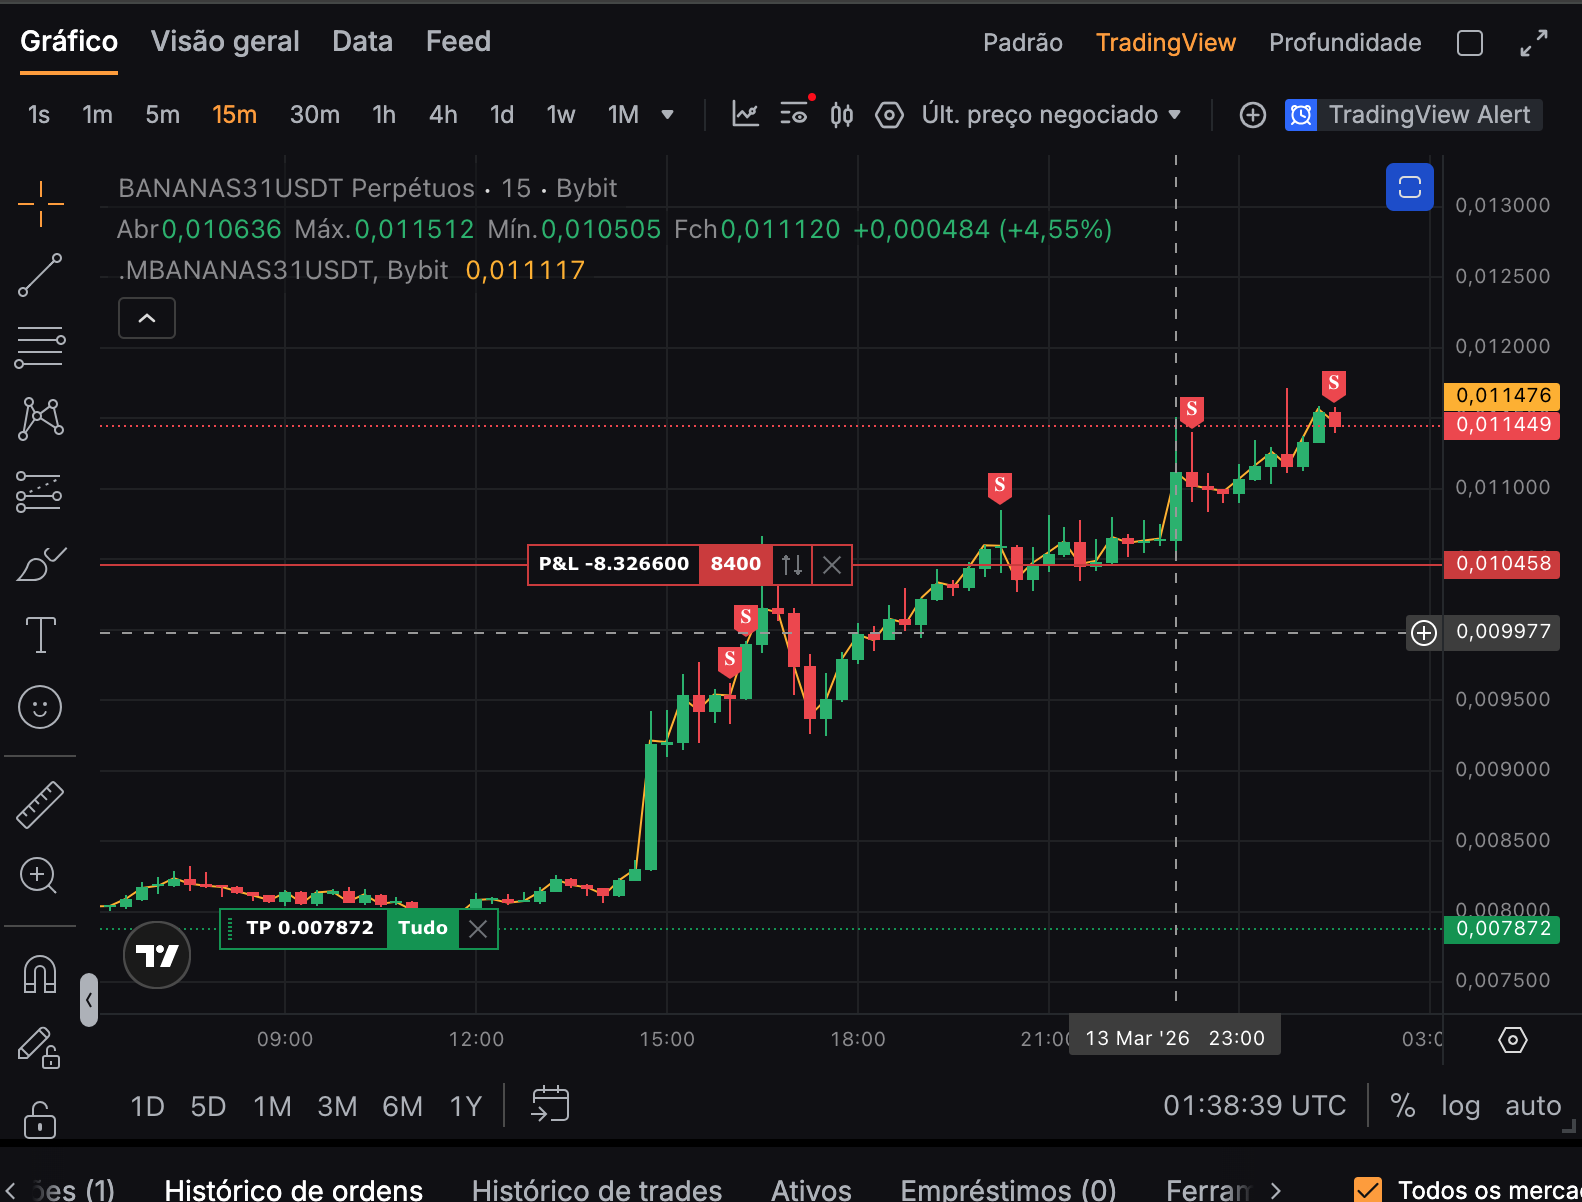Open the Histórico de trades tab
The image size is (1582, 1202).
[596, 1189]
